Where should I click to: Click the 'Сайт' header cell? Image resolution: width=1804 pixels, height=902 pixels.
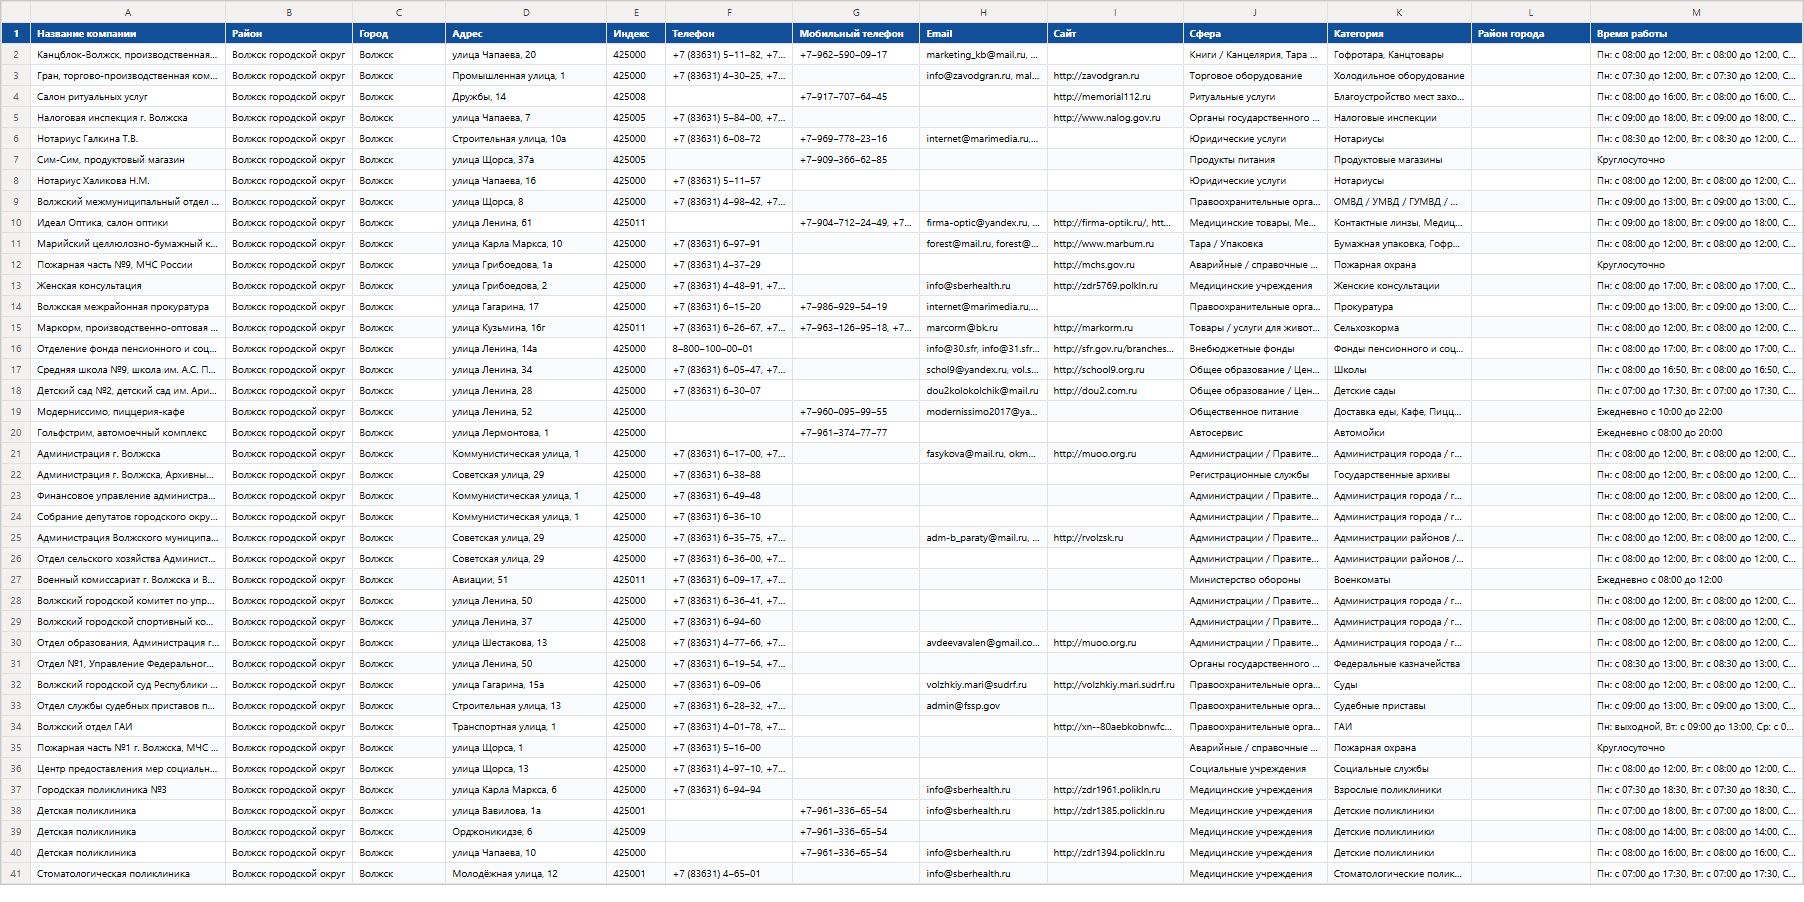[x=1115, y=33]
